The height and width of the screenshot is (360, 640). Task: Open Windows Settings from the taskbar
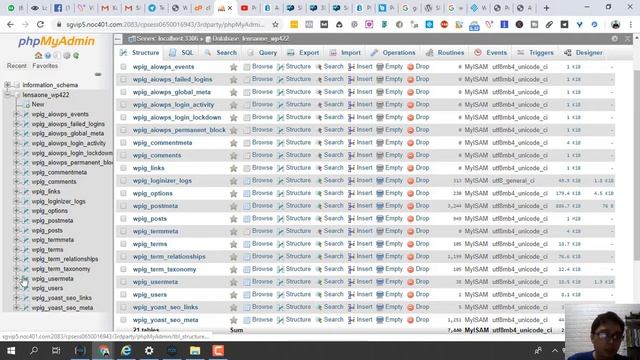coord(149,351)
